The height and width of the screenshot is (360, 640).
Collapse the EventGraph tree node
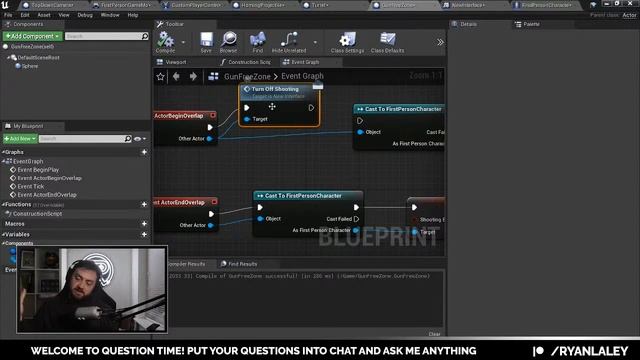tap(4, 161)
